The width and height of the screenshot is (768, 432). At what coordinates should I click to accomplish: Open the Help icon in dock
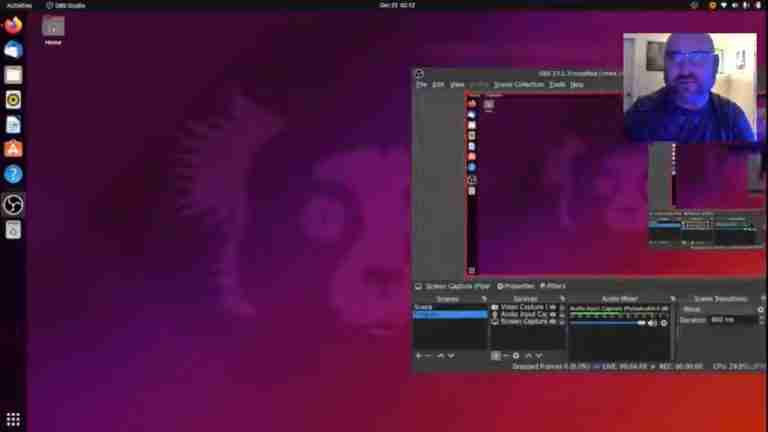(13, 174)
